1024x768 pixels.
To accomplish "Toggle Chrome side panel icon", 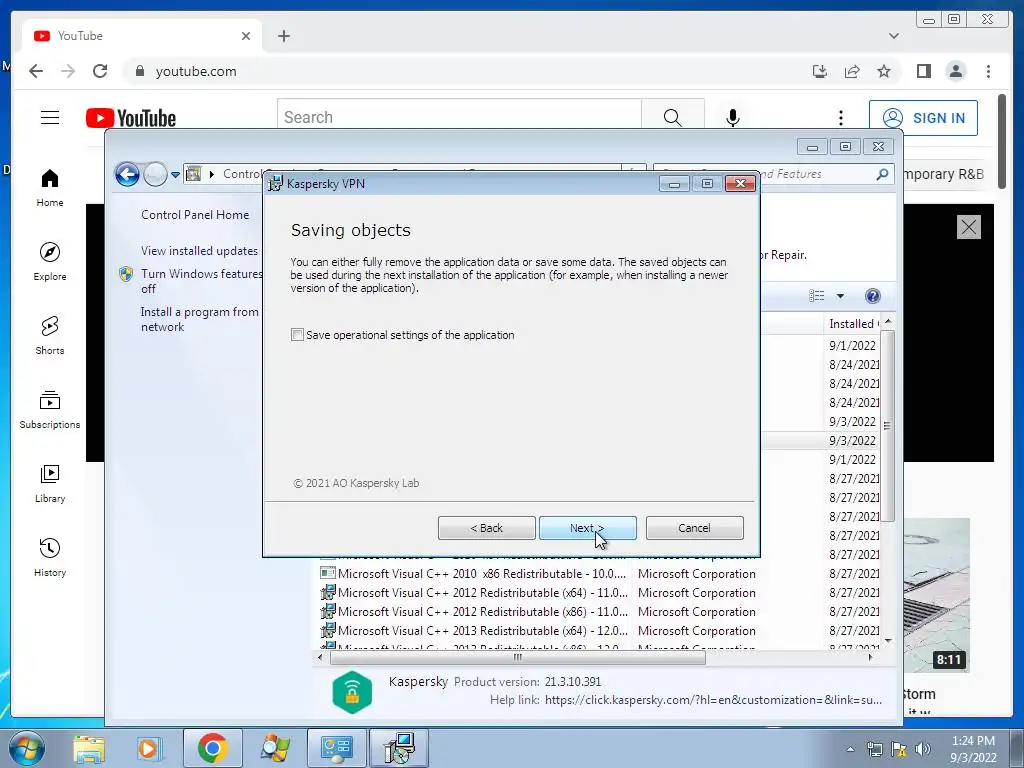I will tap(923, 71).
